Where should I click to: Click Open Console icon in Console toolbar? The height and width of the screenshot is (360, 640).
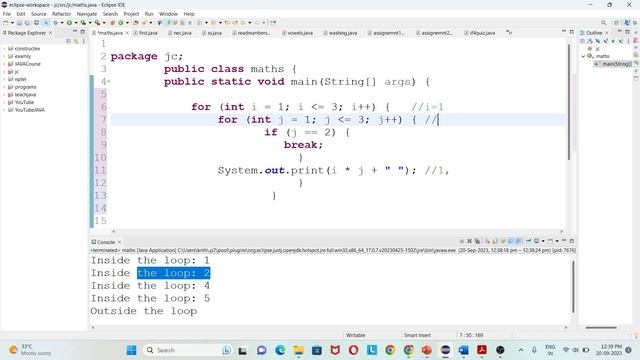550,241
